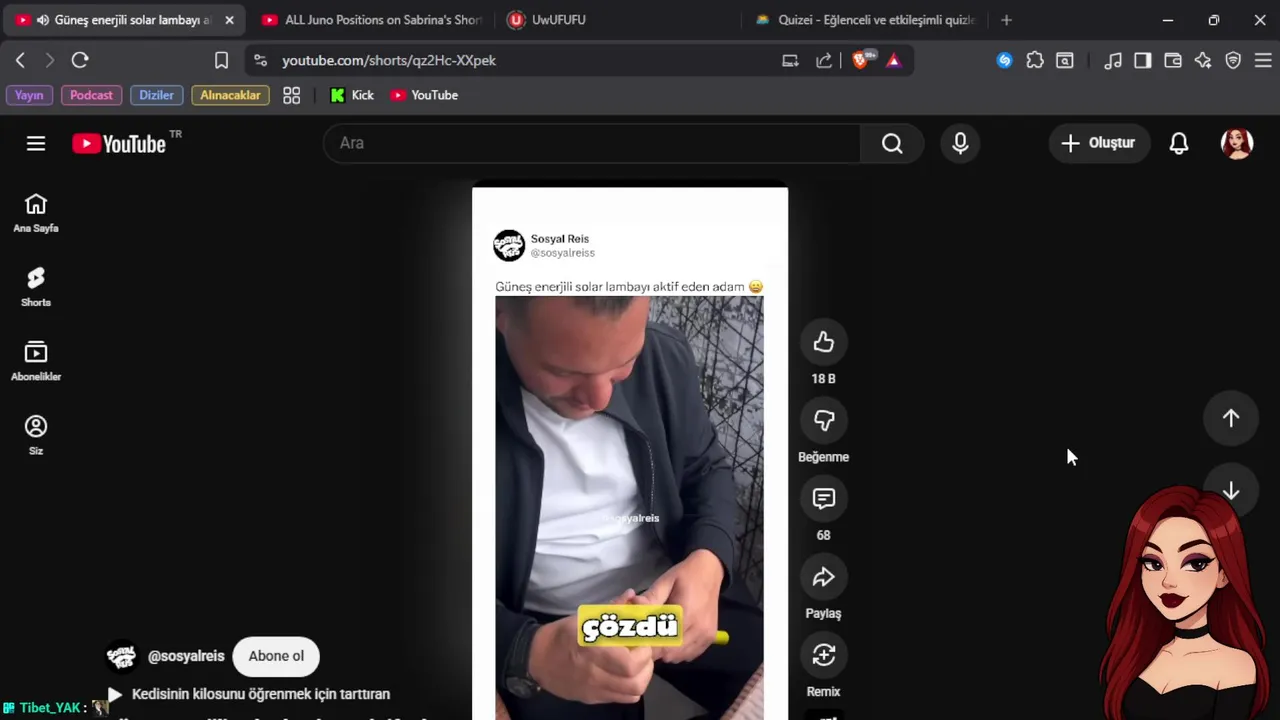This screenshot has width=1280, height=720.
Task: Open the account avatar menu
Action: click(x=1237, y=143)
